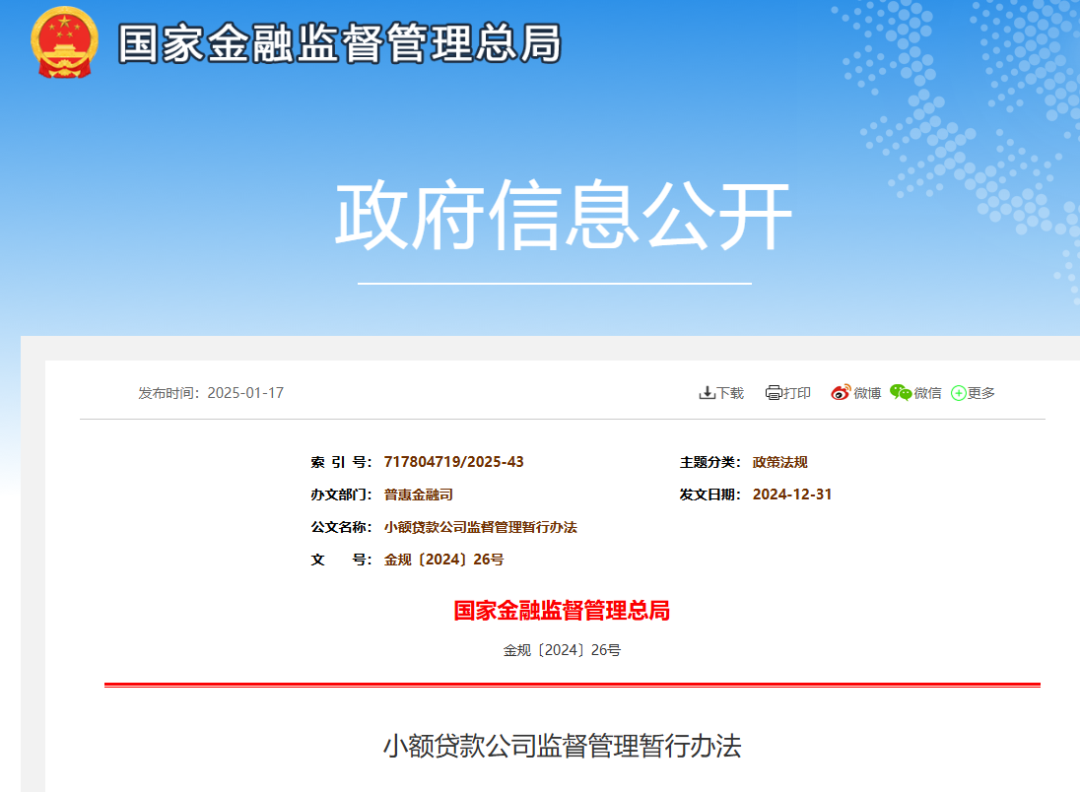Click the 文号 field label
The width and height of the screenshot is (1080, 792).
341,559
